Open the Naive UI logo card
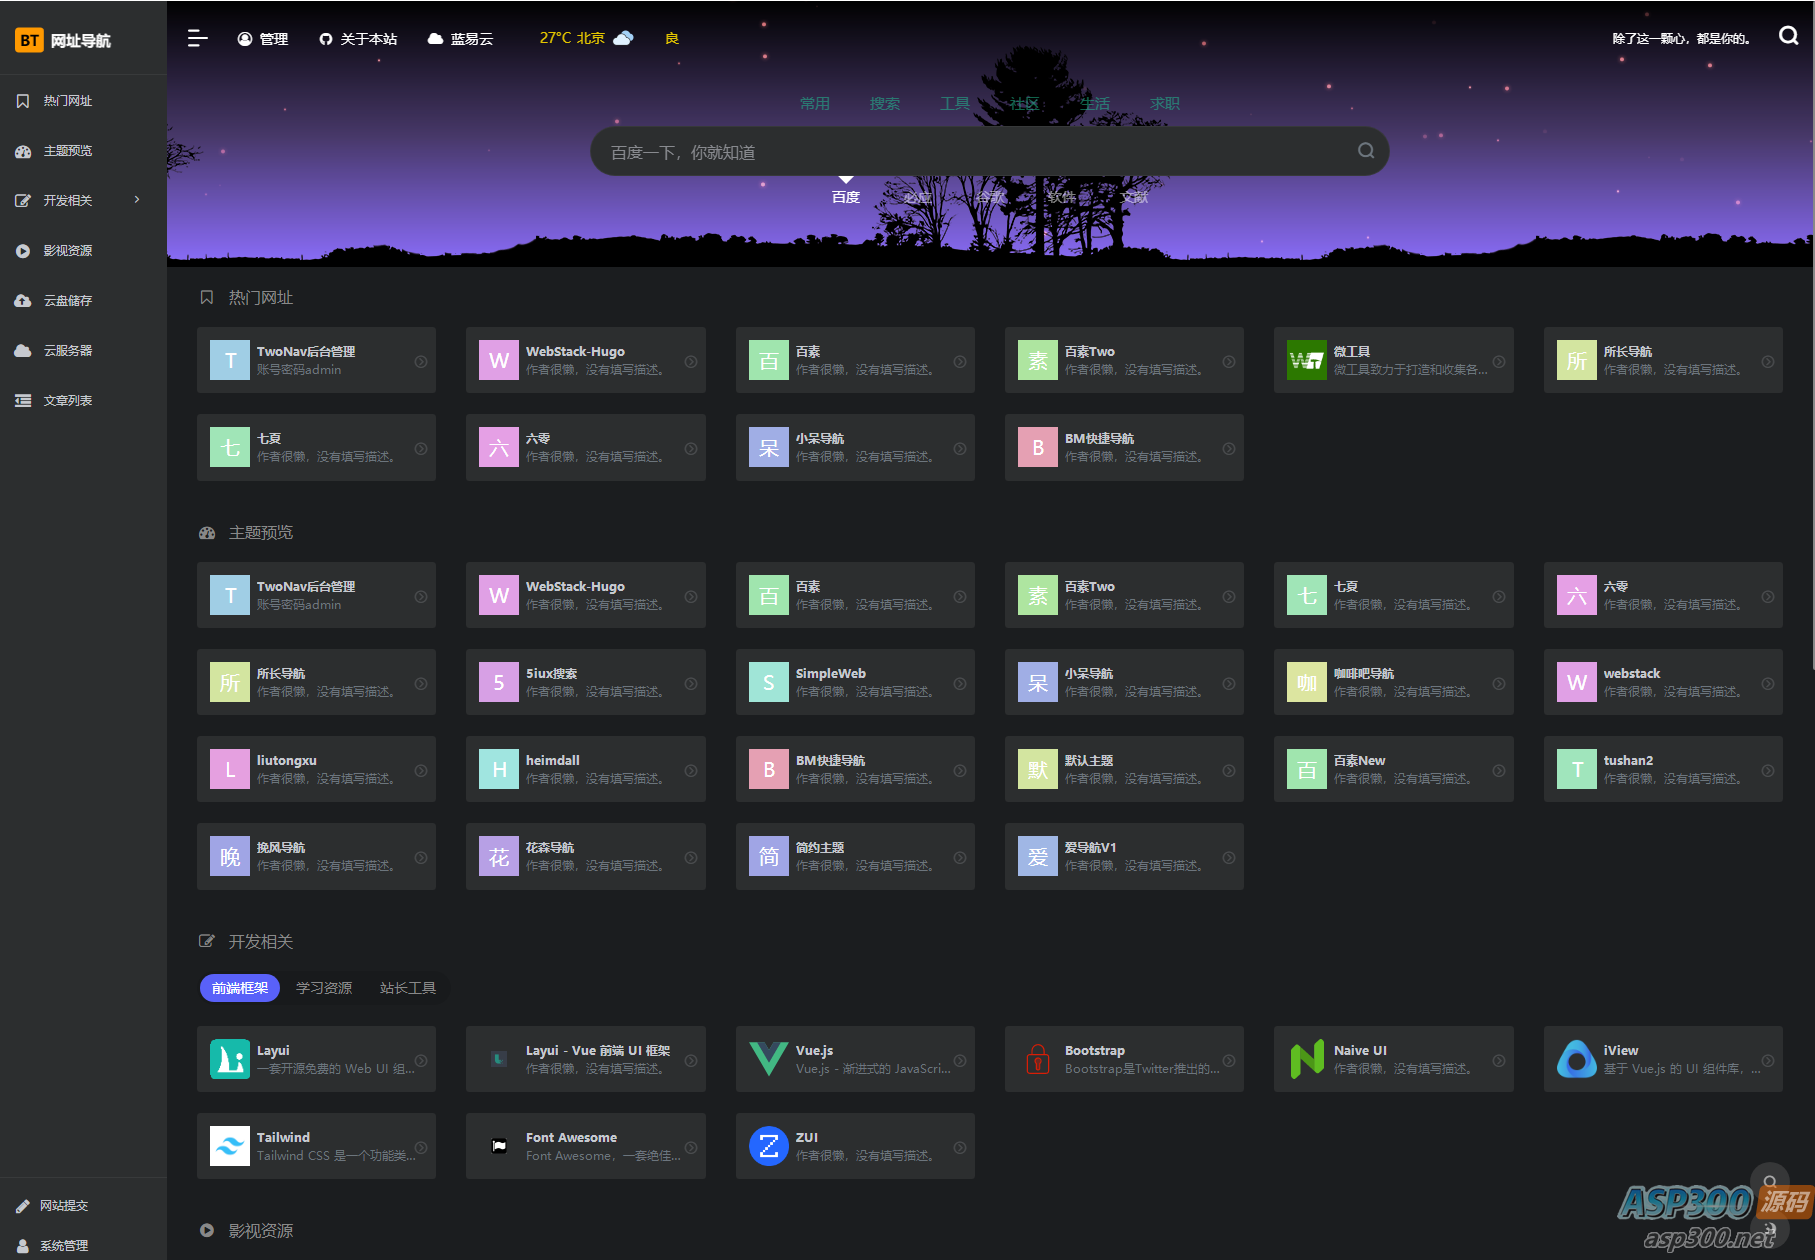This screenshot has height=1260, width=1815. pos(1307,1059)
